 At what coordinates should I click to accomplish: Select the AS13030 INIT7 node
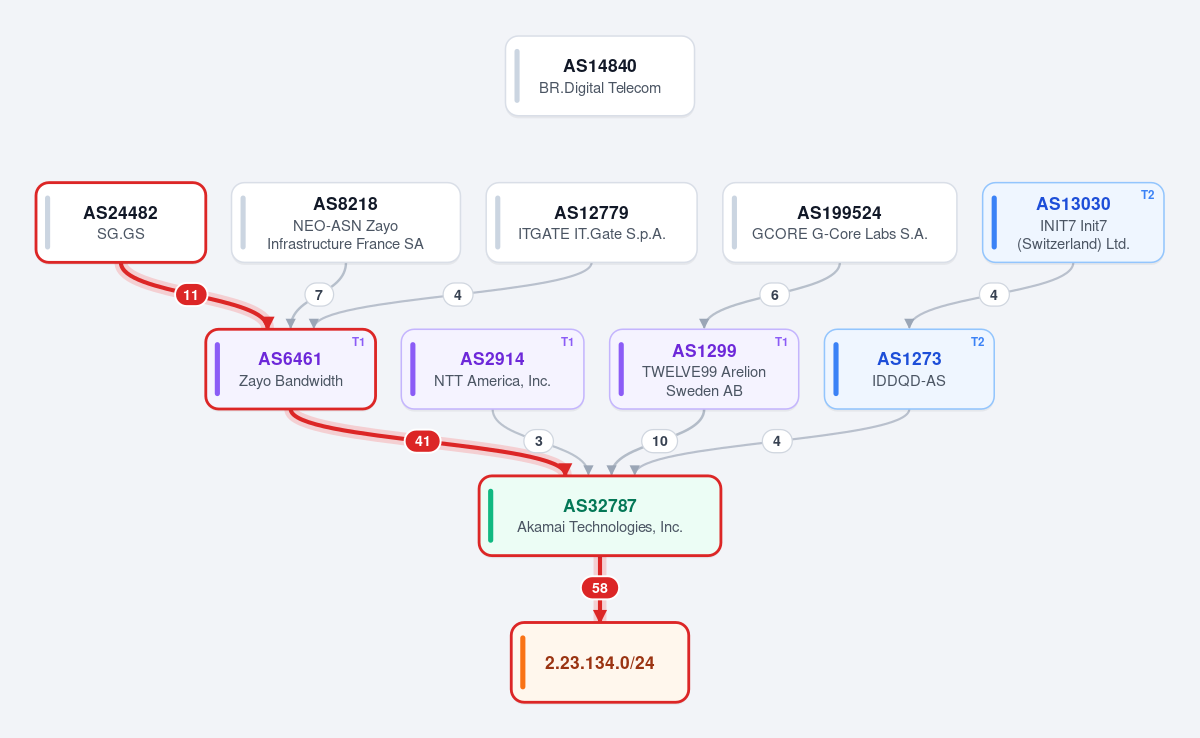coord(1073,222)
